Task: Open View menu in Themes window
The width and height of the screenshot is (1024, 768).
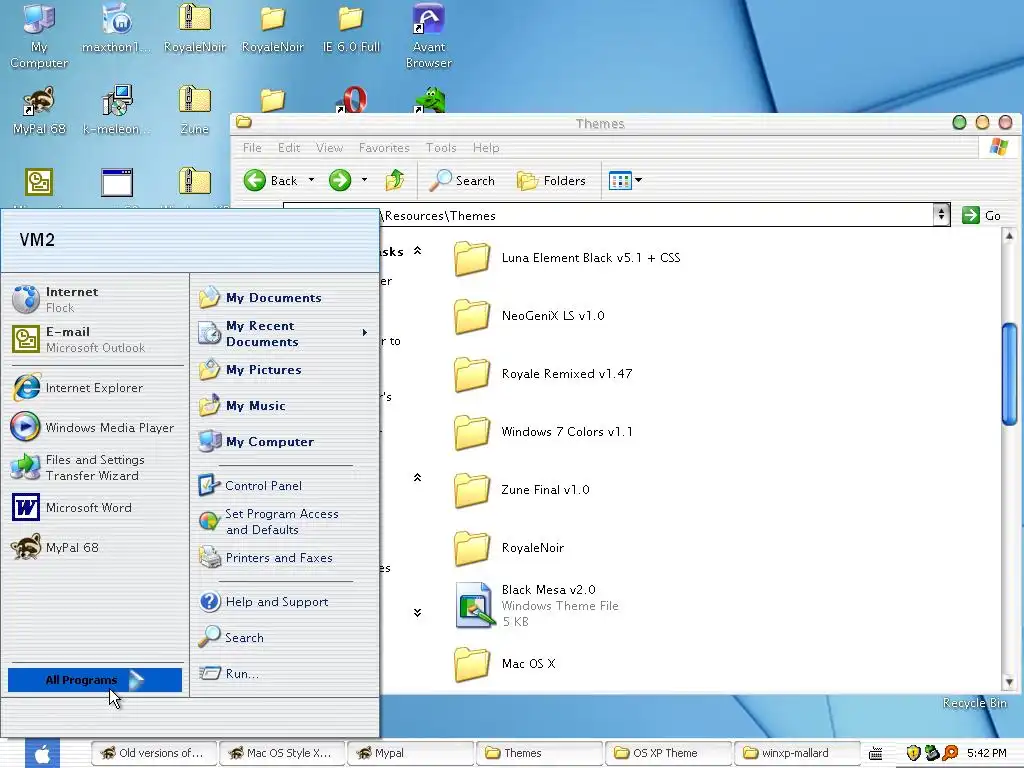Action: pyautogui.click(x=329, y=148)
